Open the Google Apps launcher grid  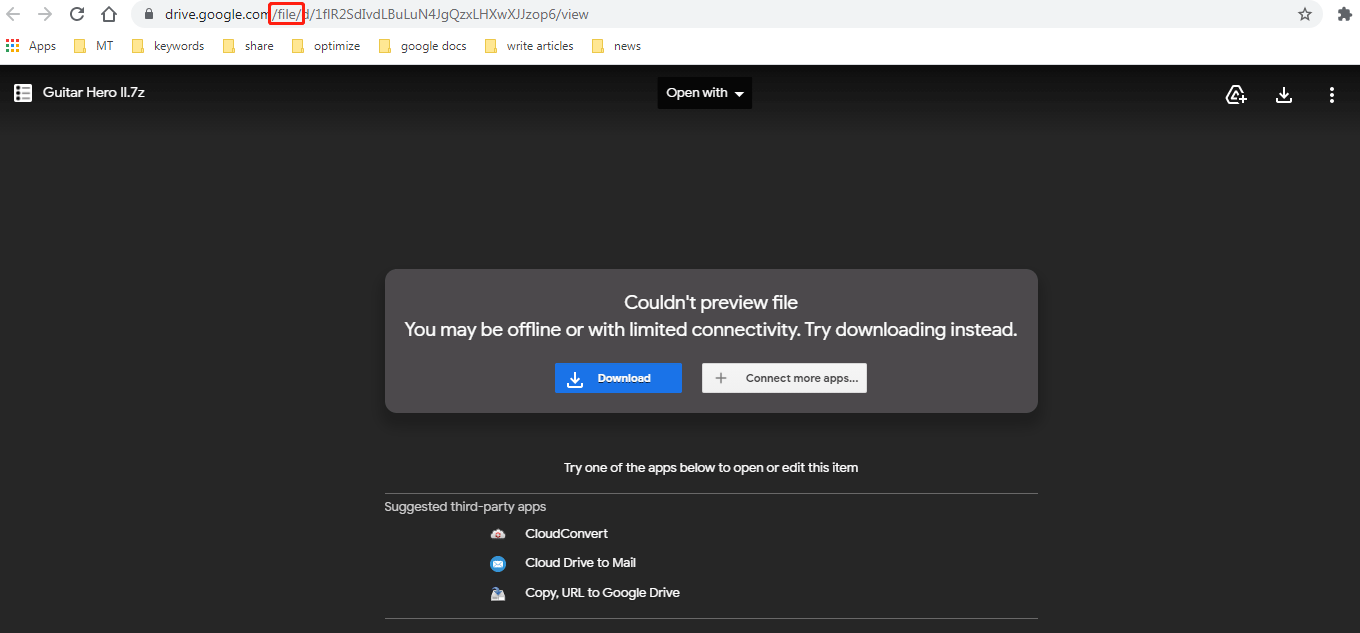coord(13,45)
